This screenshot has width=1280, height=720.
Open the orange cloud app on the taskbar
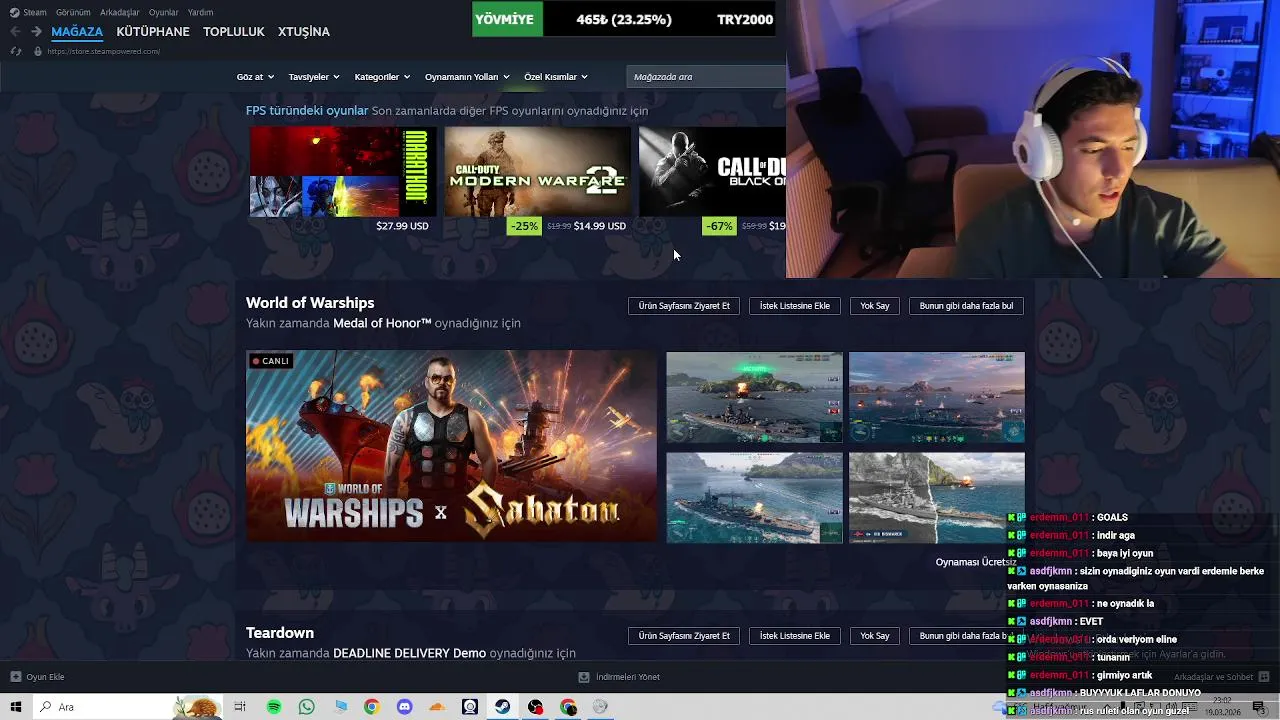(x=437, y=707)
